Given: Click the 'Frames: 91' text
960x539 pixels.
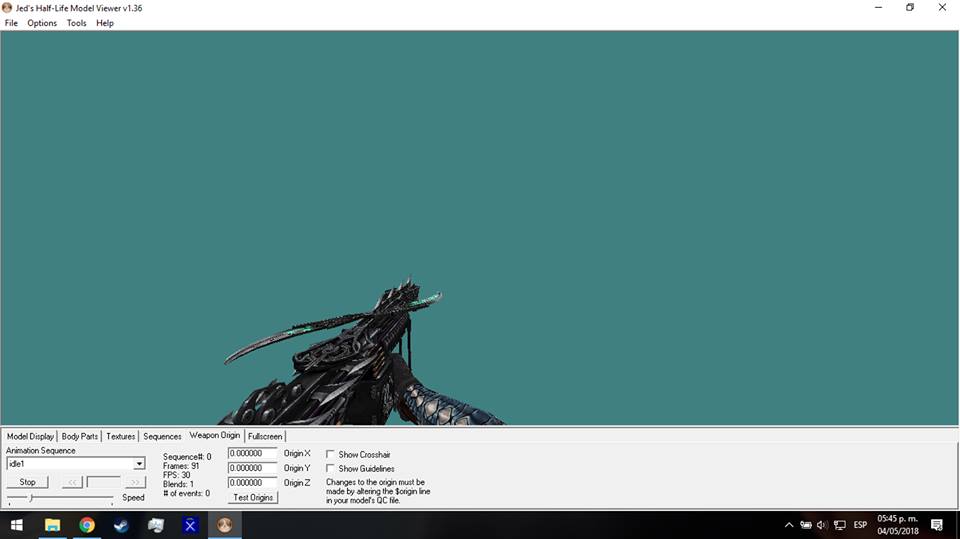Looking at the screenshot, I should coord(181,466).
